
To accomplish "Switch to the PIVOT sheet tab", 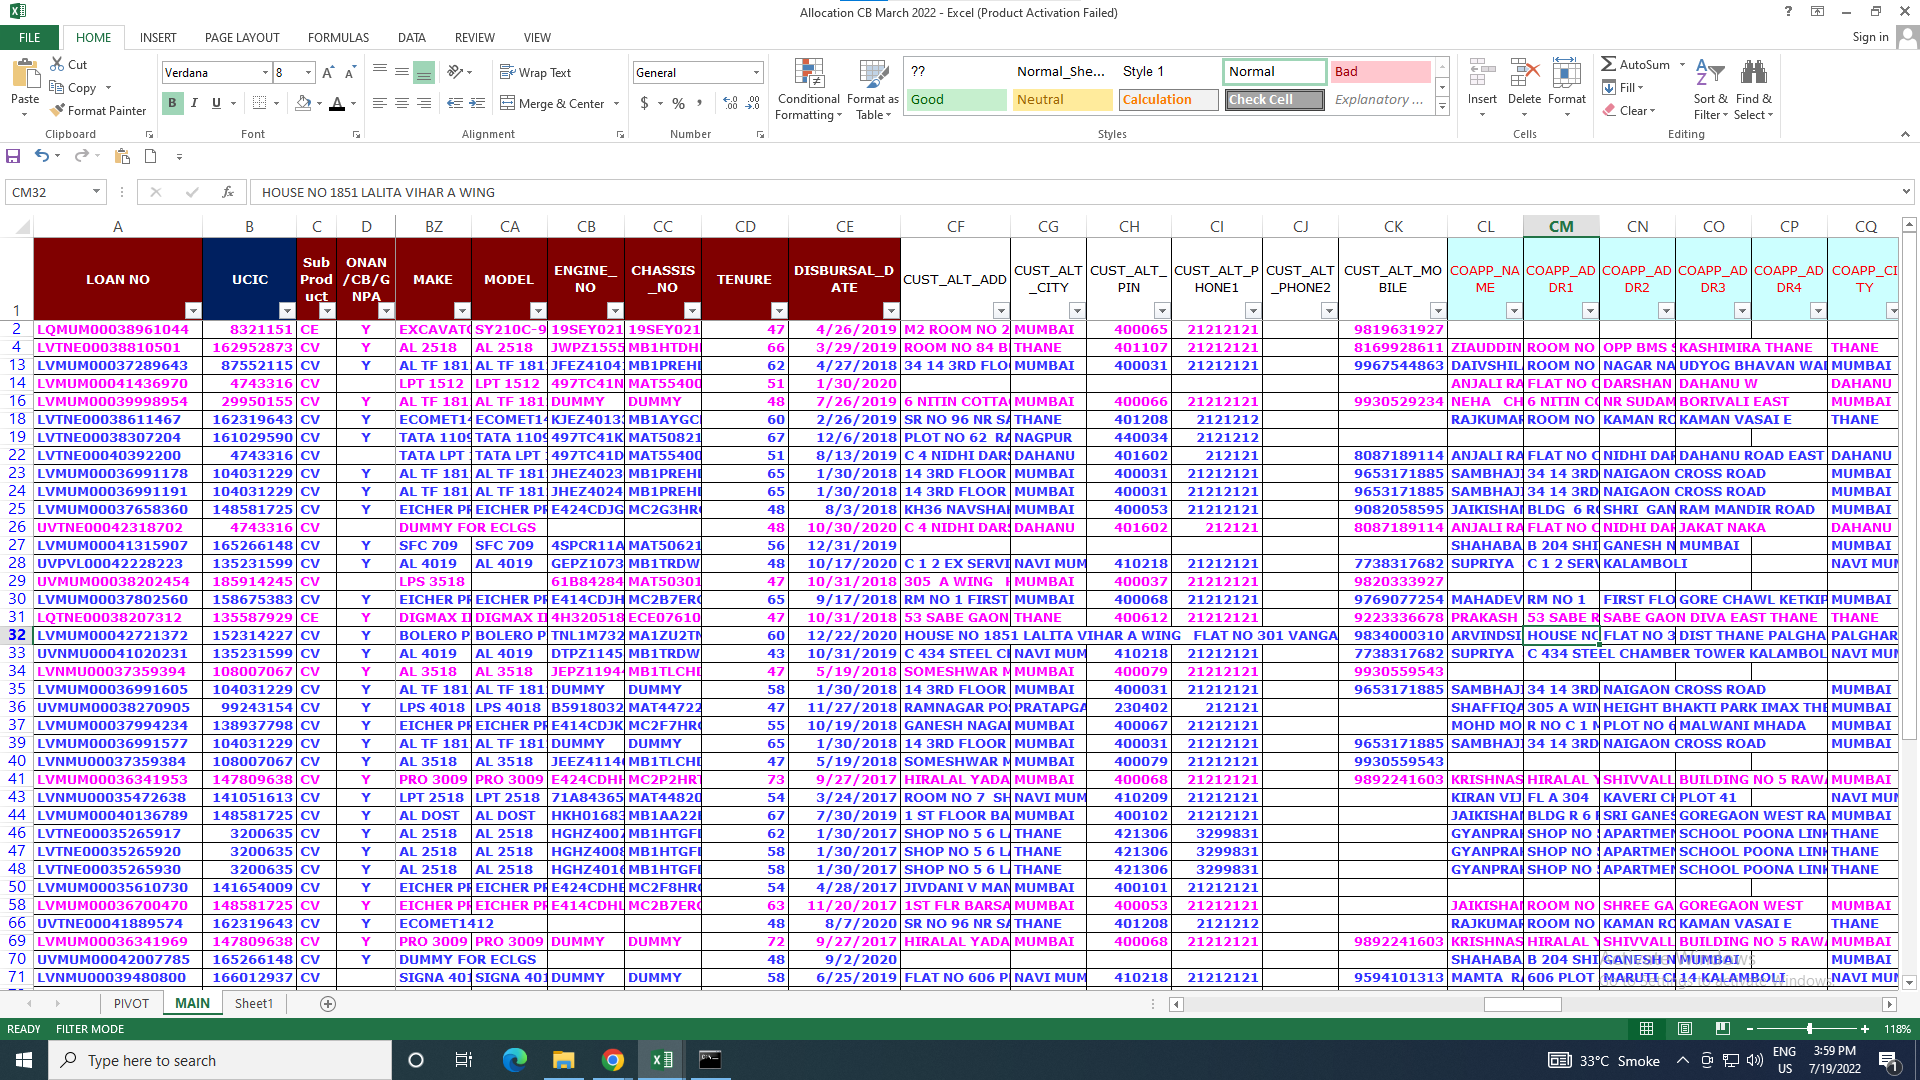I will tap(131, 1003).
